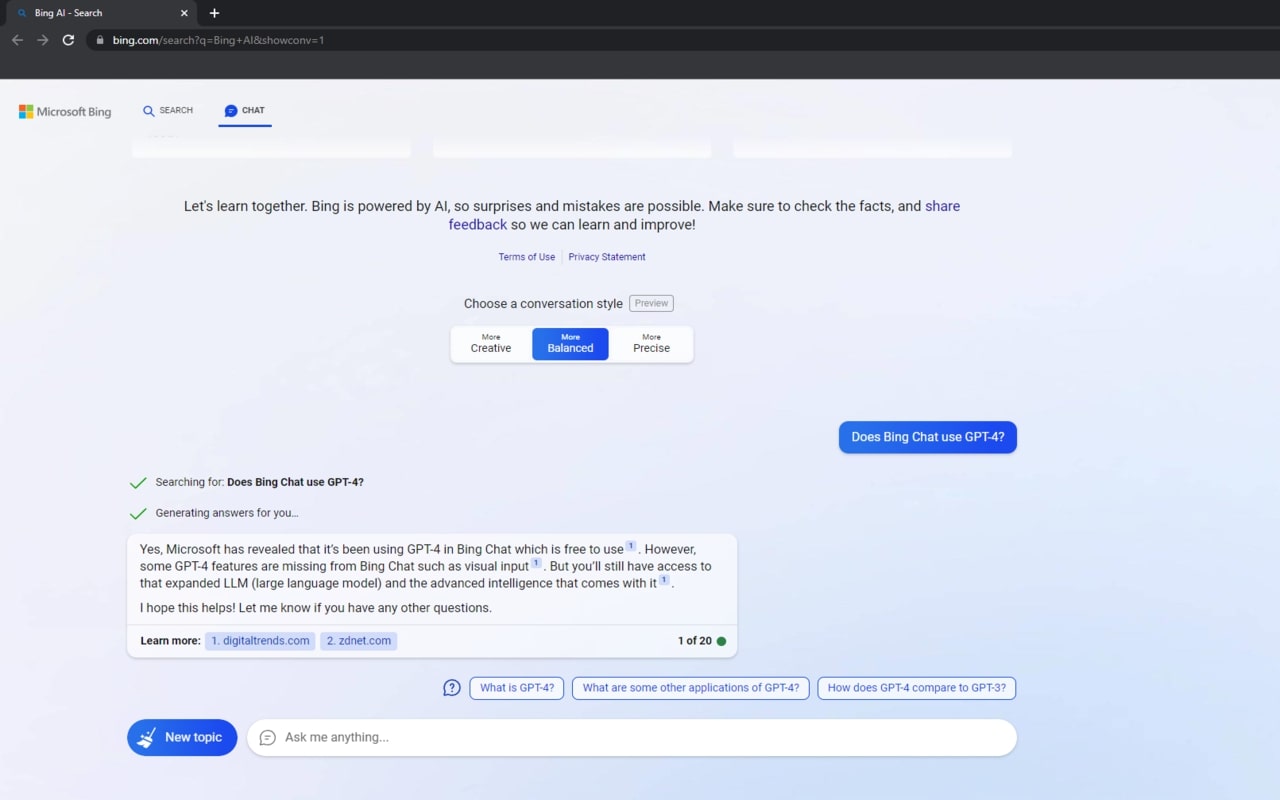This screenshot has width=1280, height=800.
Task: Click the broom icon on New topic button
Action: 148,737
